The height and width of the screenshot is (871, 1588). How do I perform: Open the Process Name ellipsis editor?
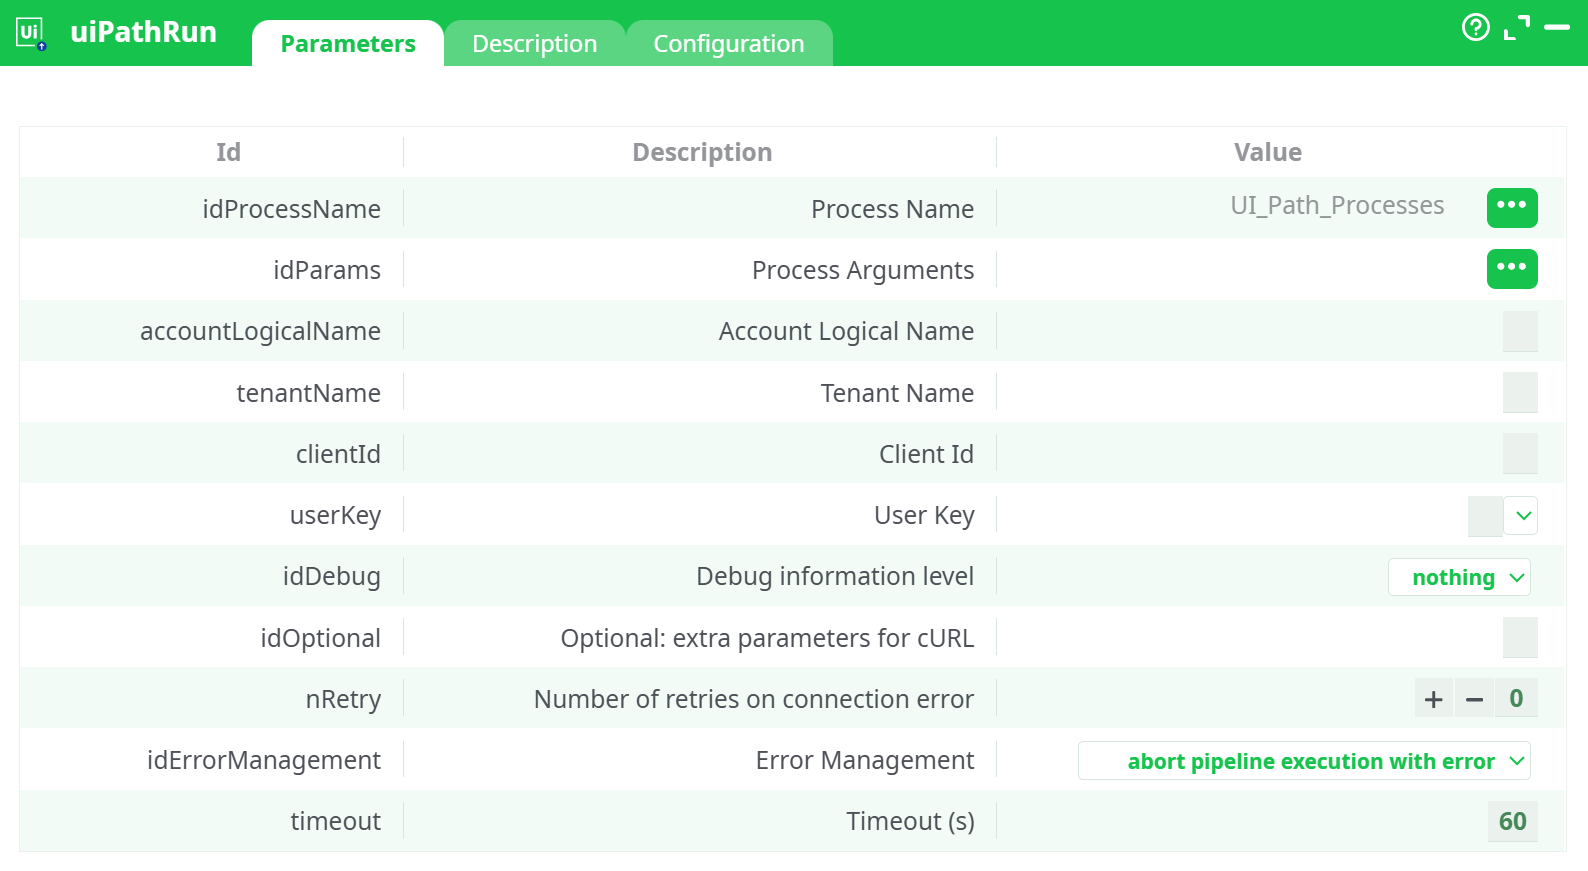(x=1512, y=208)
